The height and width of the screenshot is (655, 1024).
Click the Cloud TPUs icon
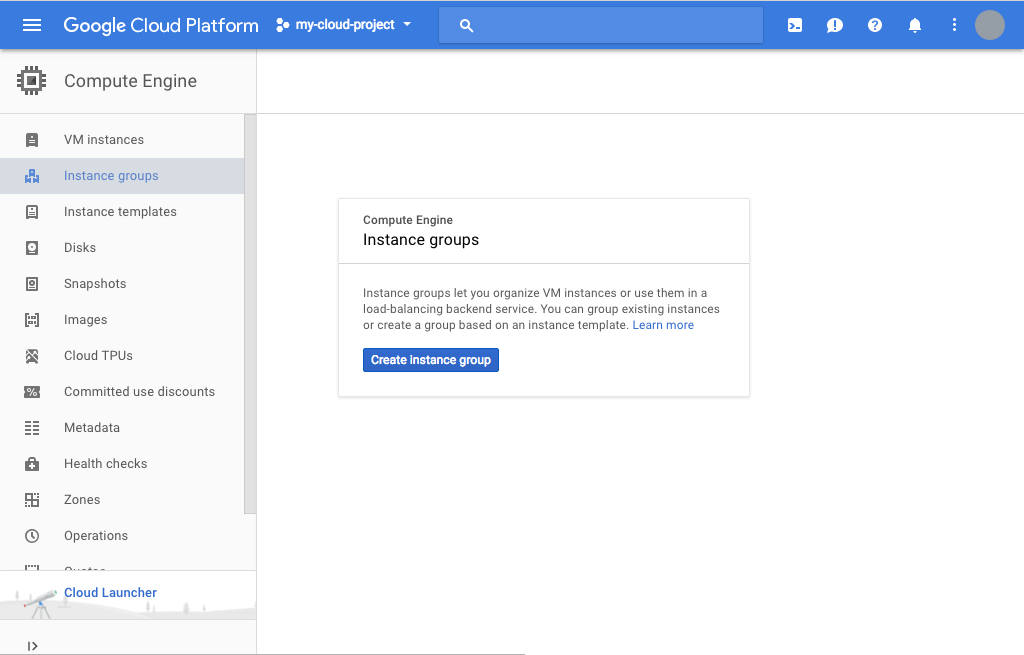[31, 356]
